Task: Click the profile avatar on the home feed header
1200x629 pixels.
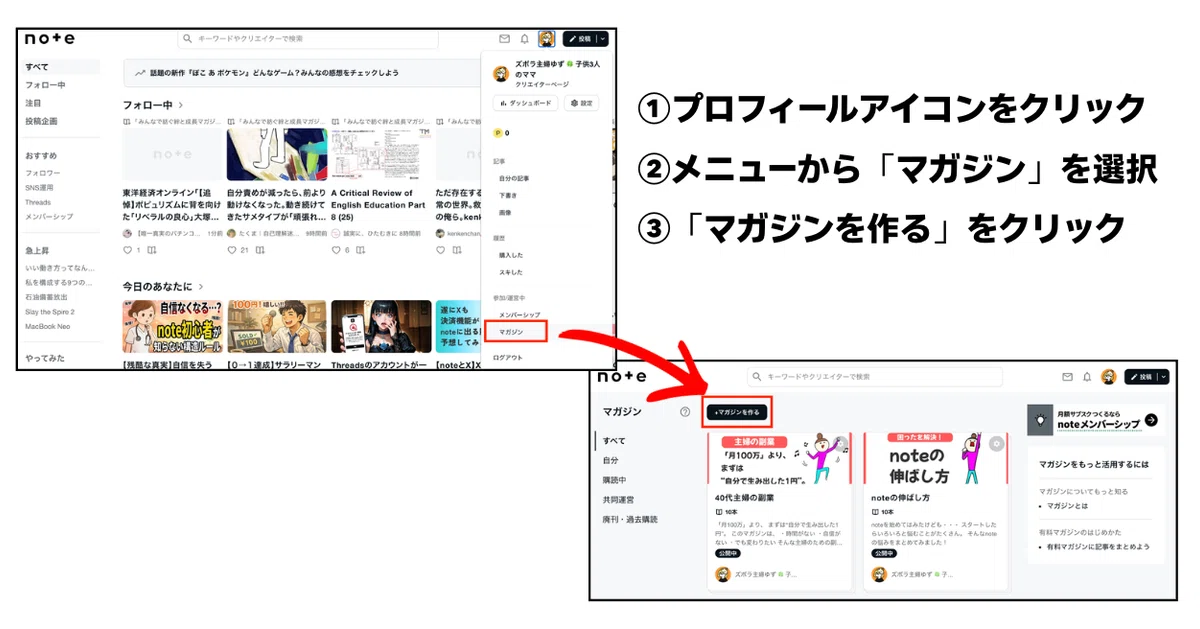Action: pos(547,39)
